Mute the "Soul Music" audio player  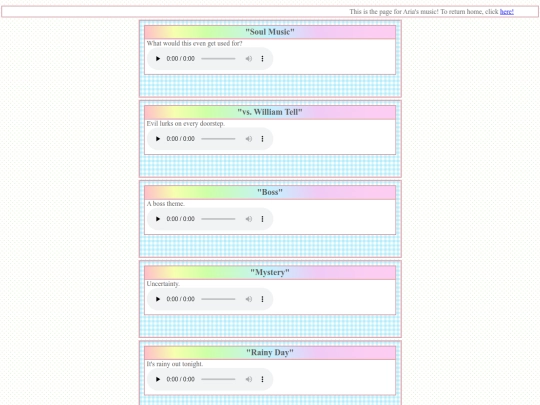[249, 59]
